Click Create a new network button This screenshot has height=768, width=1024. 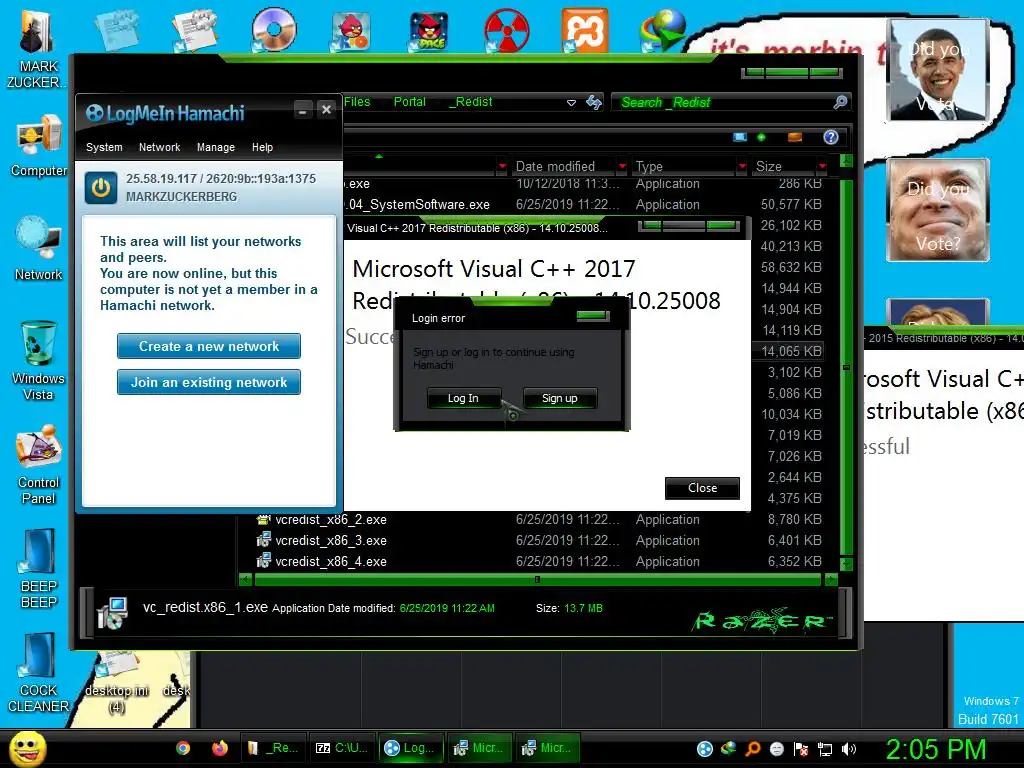(209, 346)
